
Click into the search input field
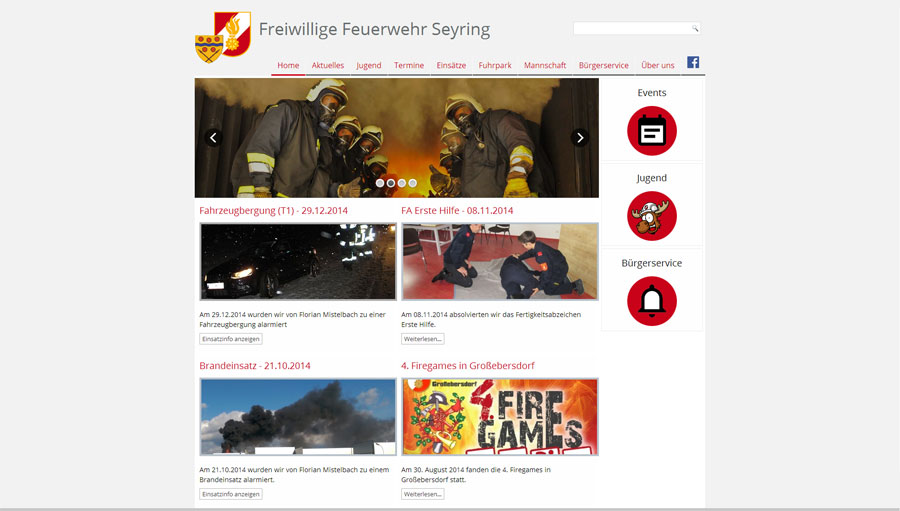click(x=631, y=28)
